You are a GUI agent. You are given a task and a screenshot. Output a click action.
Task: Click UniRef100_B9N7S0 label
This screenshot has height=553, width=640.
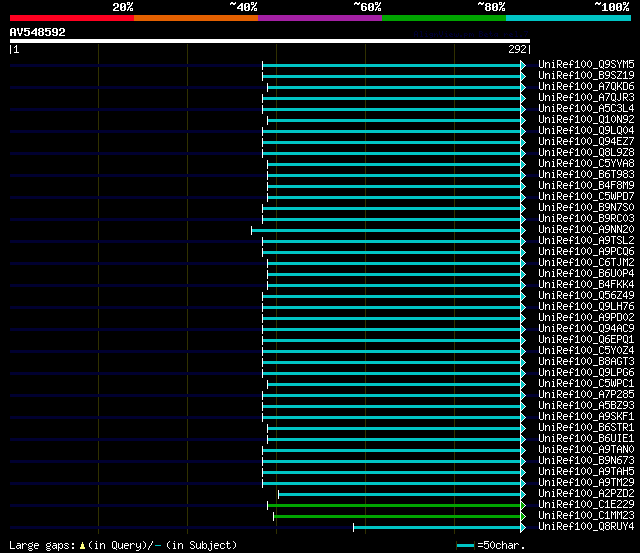[x=586, y=208]
